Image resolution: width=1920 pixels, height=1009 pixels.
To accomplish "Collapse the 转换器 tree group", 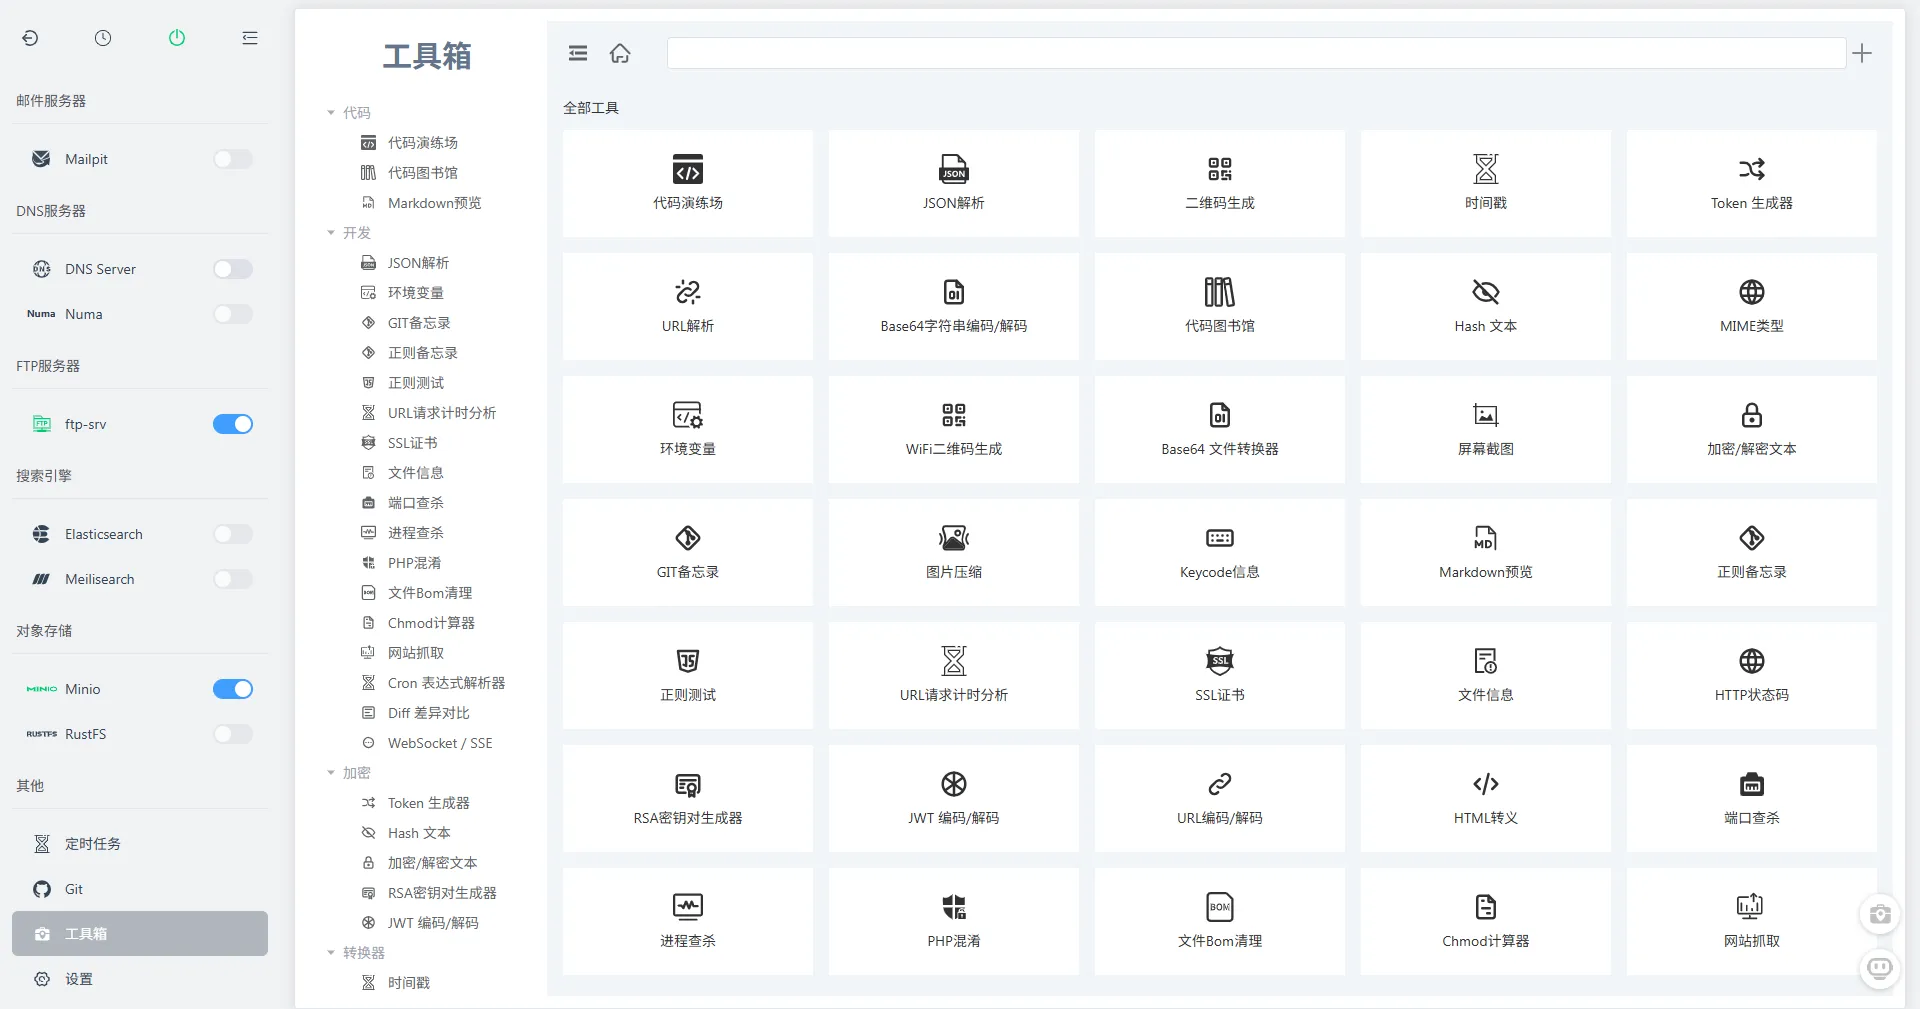I will click(x=331, y=953).
